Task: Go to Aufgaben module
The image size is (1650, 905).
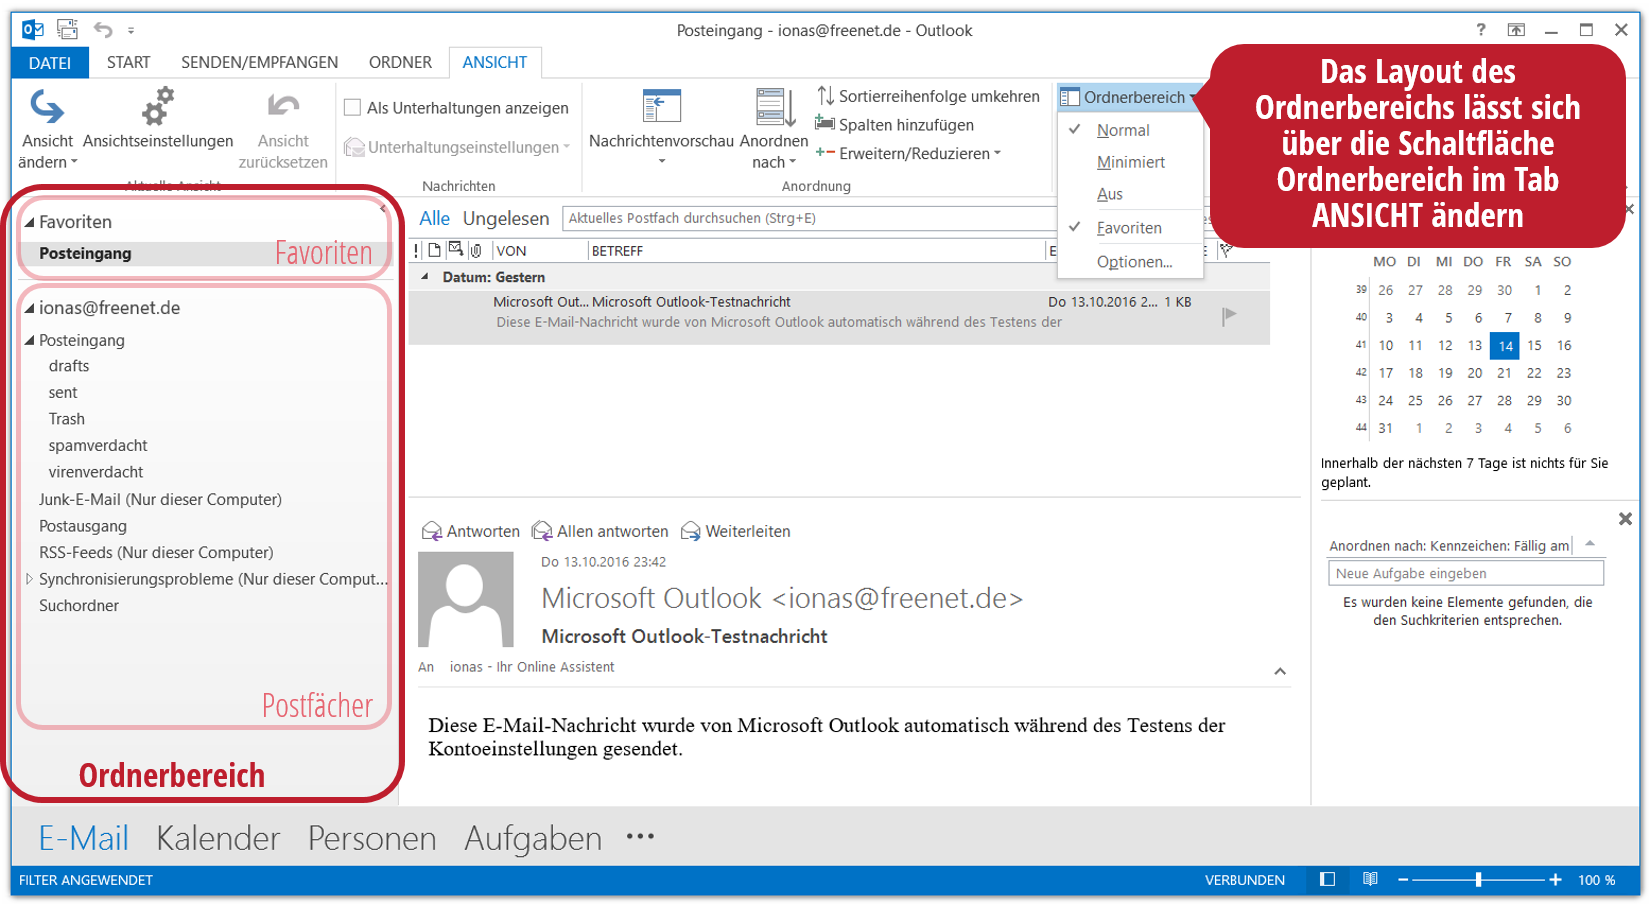Action: pyautogui.click(x=533, y=838)
